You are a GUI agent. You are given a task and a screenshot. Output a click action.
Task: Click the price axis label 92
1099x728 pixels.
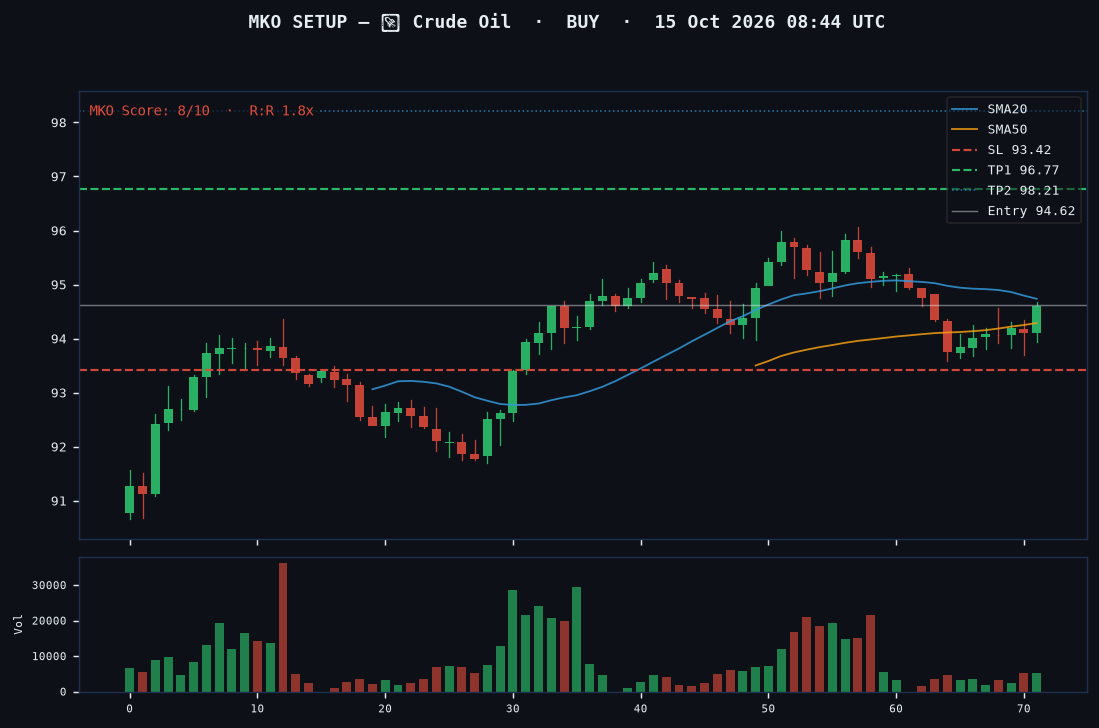(59, 447)
